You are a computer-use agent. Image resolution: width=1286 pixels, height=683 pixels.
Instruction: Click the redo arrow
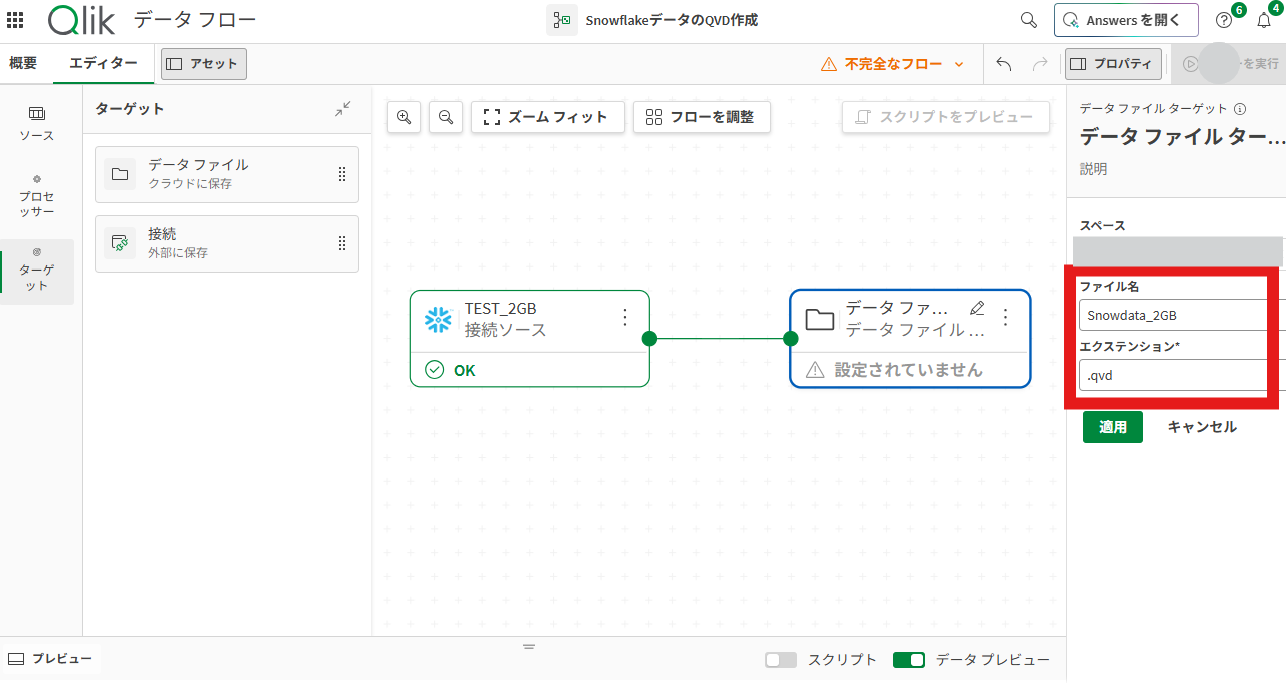[x=1040, y=64]
